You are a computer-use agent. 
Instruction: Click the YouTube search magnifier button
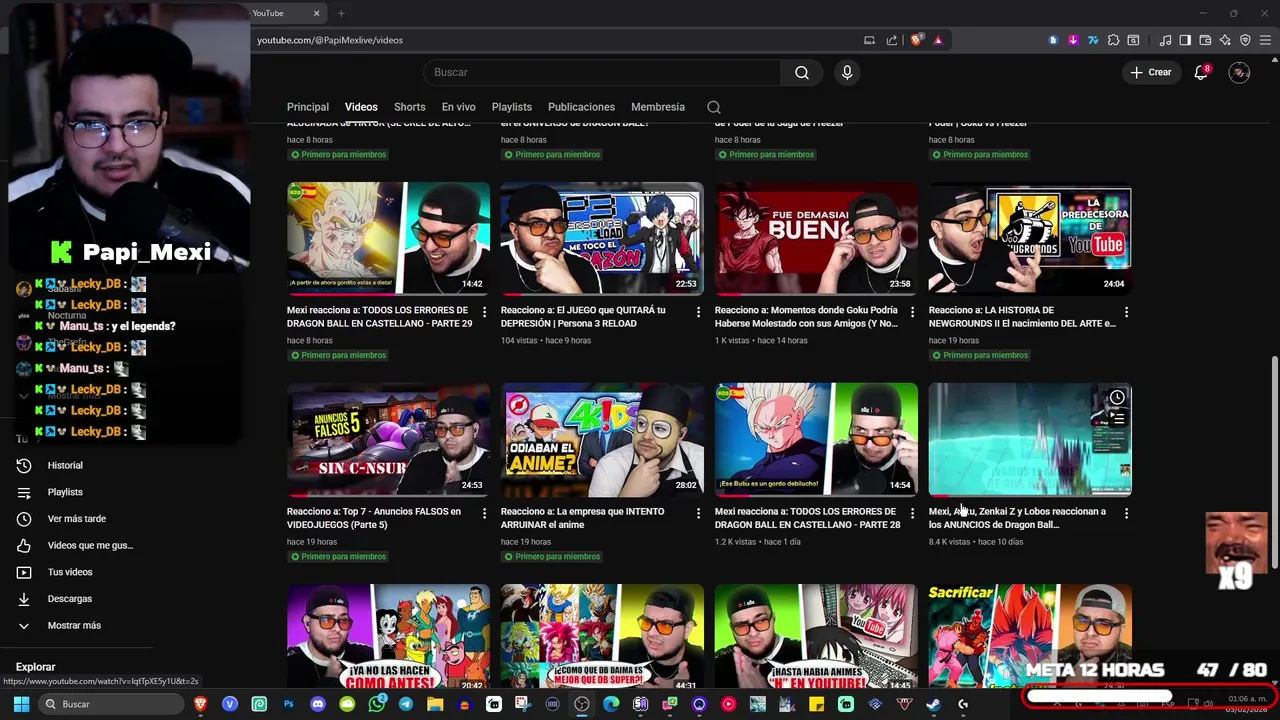pos(801,72)
